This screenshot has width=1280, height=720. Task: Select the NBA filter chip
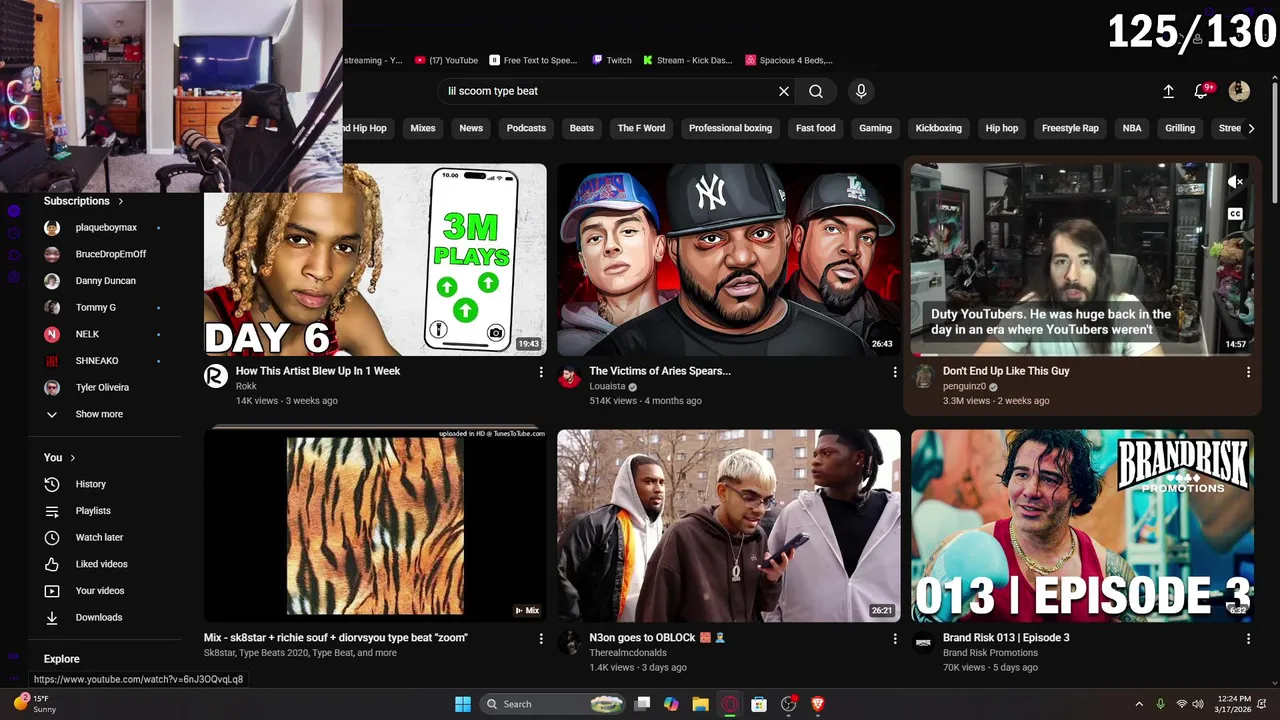[1132, 128]
